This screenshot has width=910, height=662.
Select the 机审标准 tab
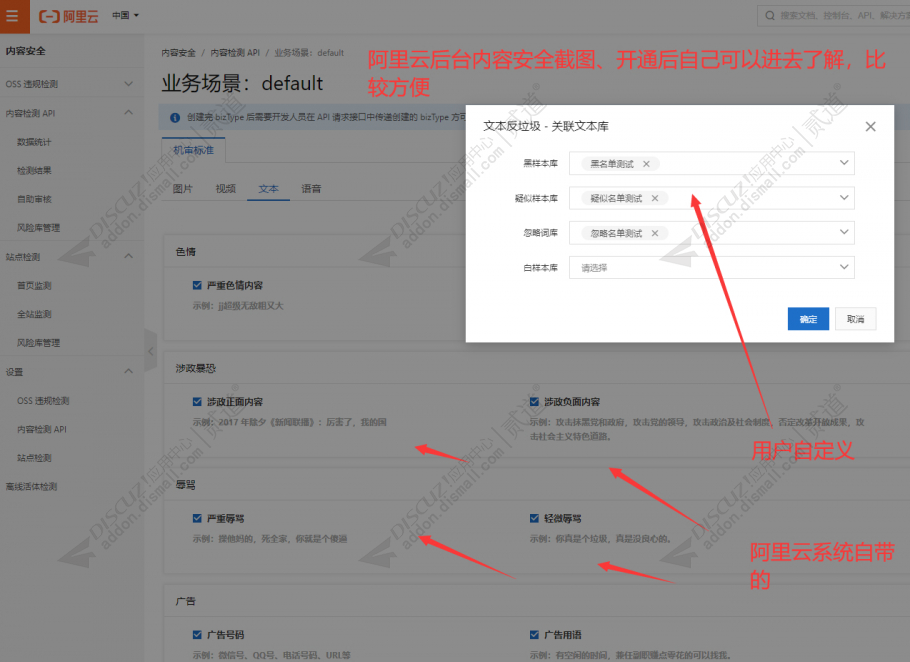(193, 150)
